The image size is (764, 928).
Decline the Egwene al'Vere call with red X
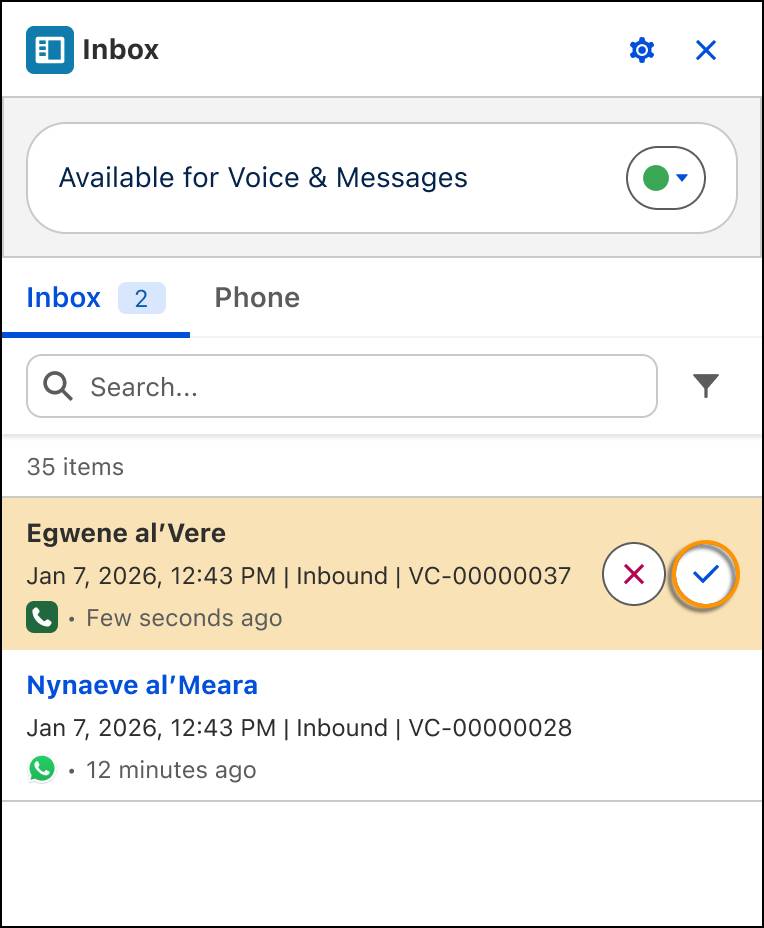634,573
